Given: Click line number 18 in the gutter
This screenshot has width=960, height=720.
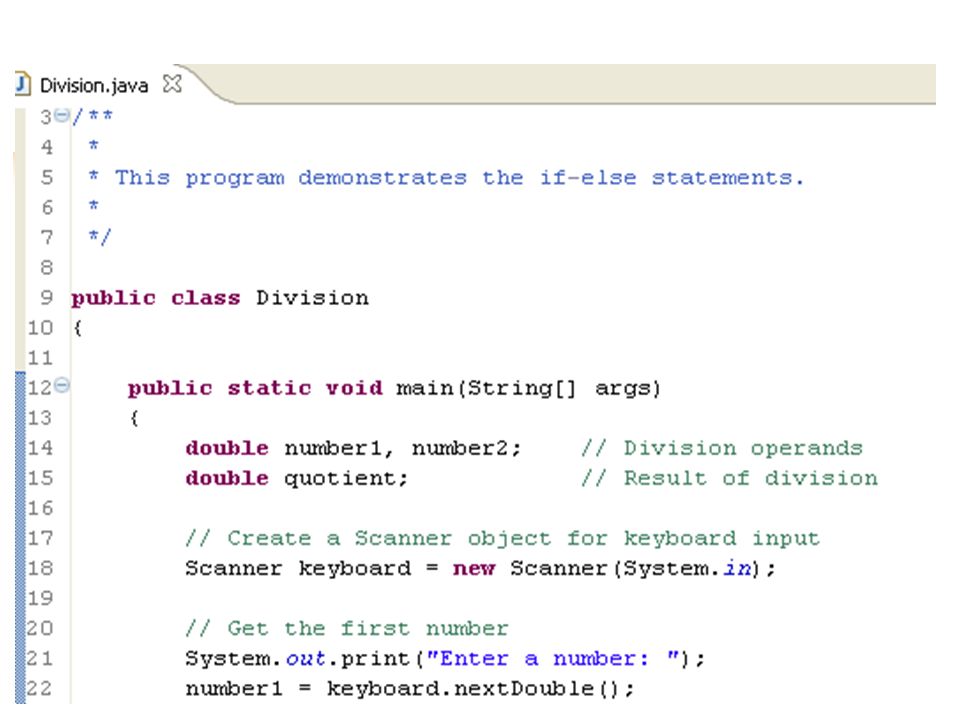Looking at the screenshot, I should point(40,568).
